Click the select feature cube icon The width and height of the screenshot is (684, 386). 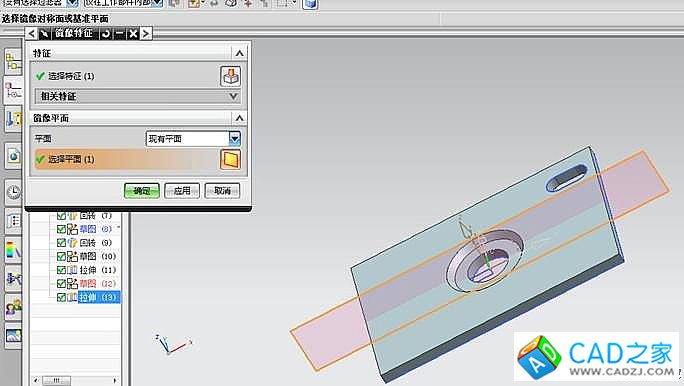tap(230, 76)
